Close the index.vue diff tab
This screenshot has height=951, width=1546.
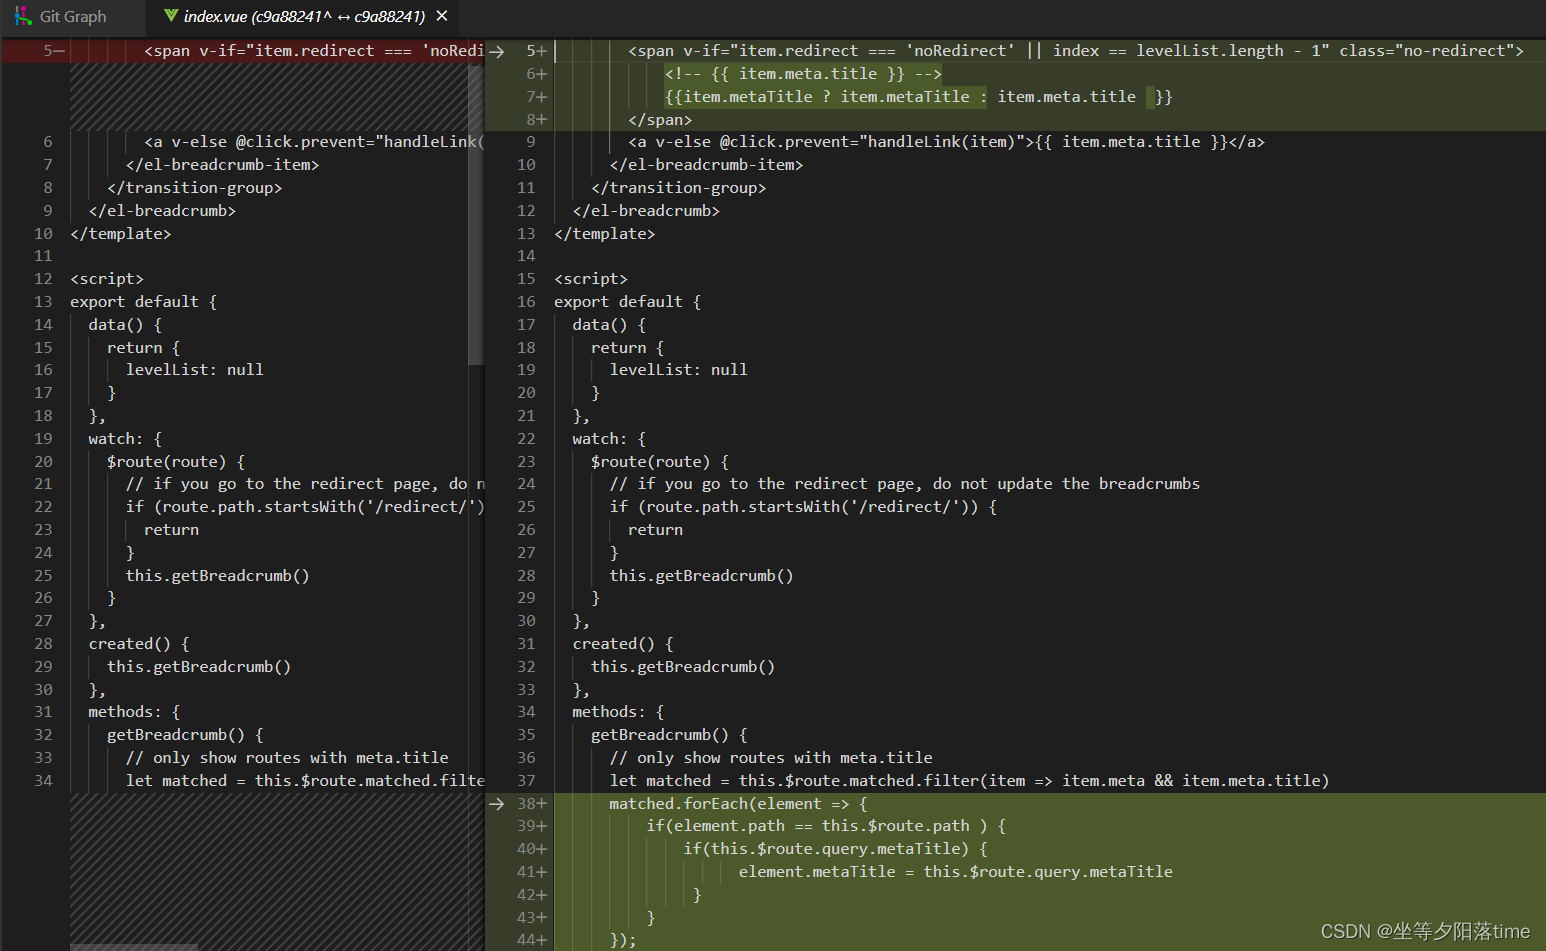pyautogui.click(x=442, y=16)
